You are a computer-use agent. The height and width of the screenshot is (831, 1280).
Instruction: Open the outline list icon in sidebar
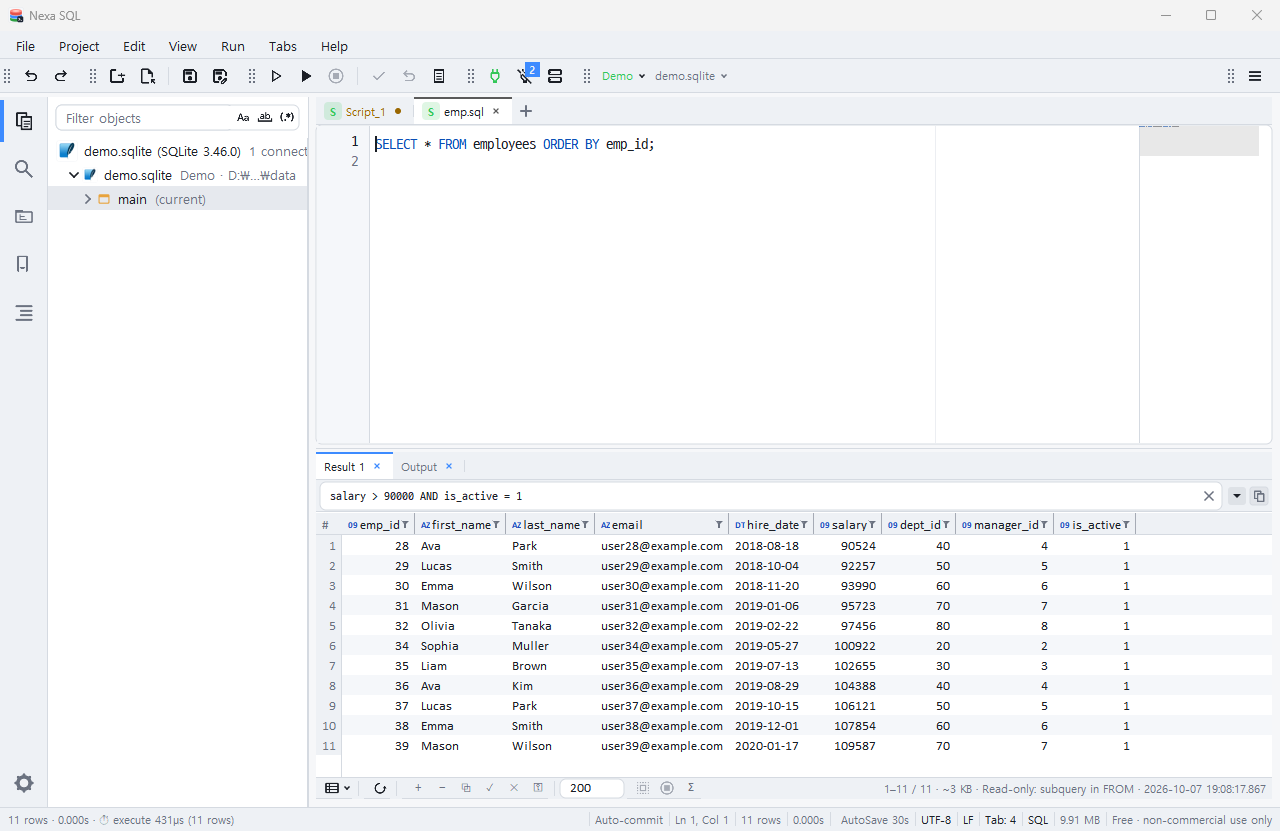coord(24,313)
